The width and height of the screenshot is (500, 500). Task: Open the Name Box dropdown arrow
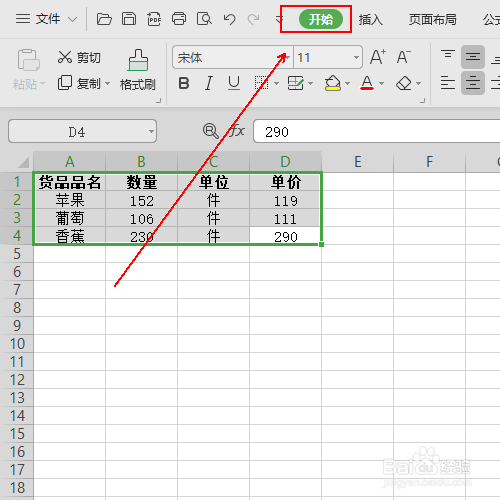coord(151,131)
